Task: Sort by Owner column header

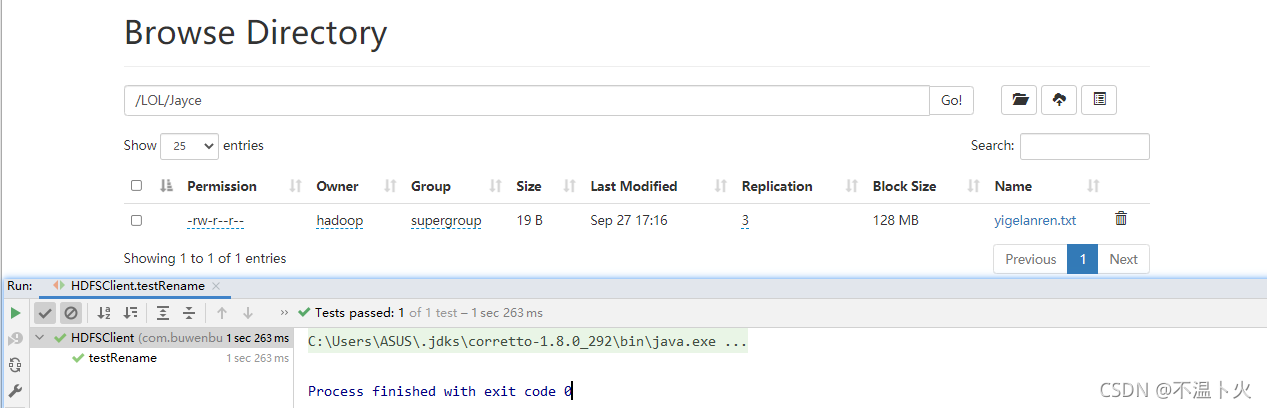Action: coord(337,186)
